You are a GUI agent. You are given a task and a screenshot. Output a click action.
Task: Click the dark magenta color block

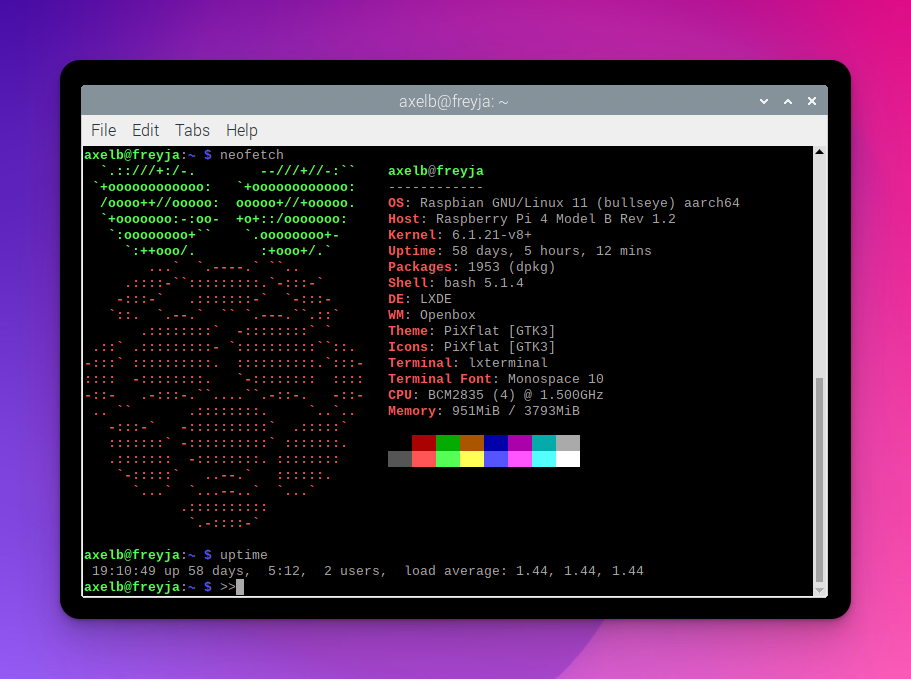pos(519,443)
